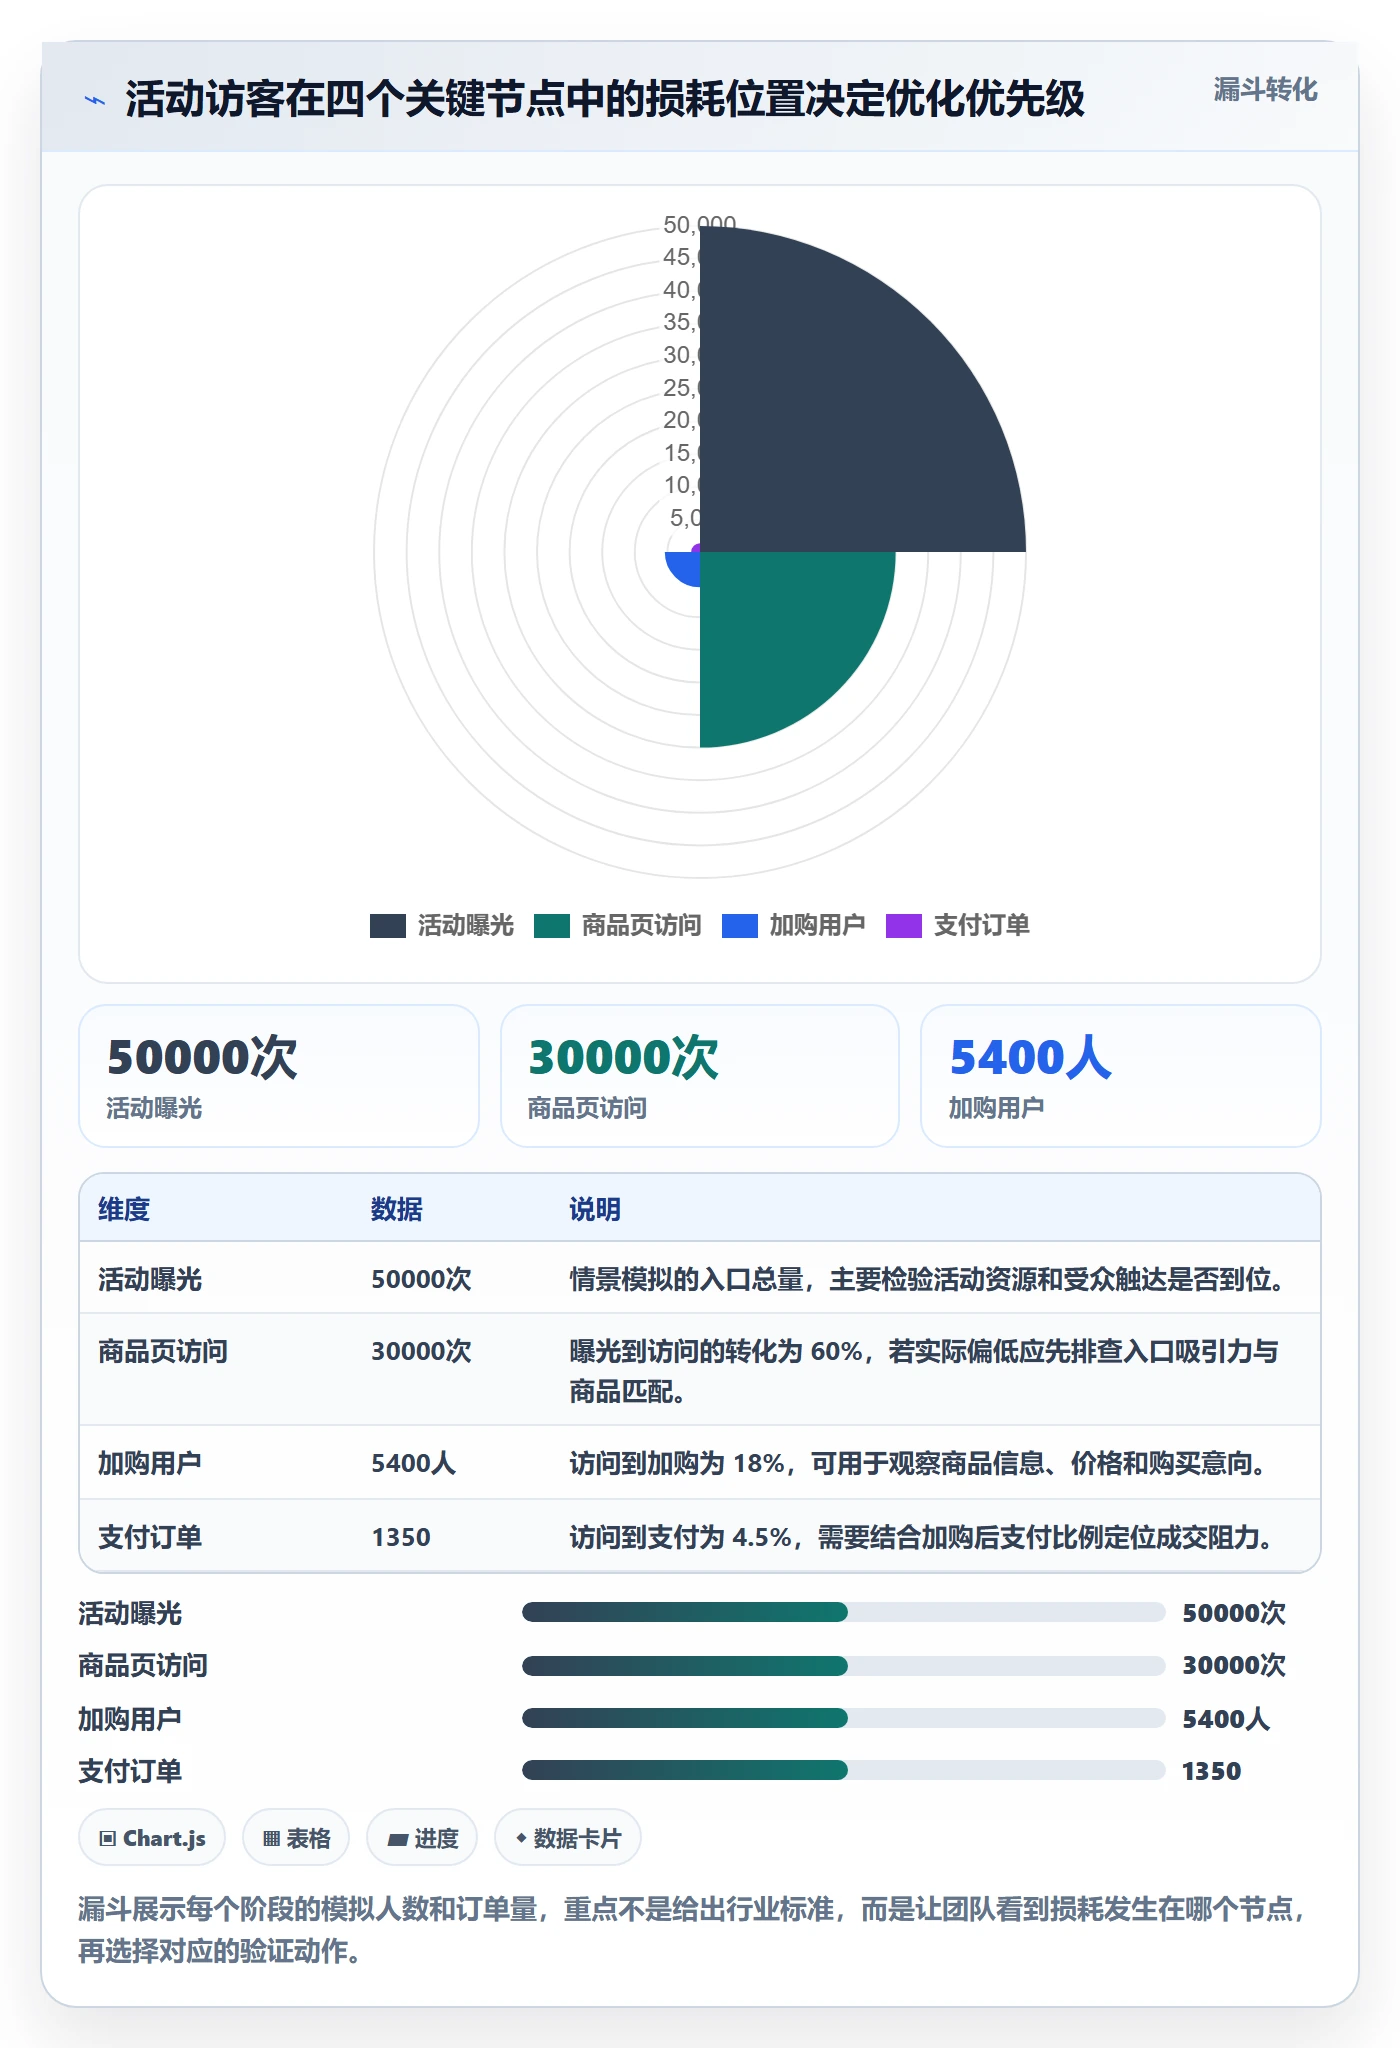Click the 进度 chip

tap(422, 1838)
